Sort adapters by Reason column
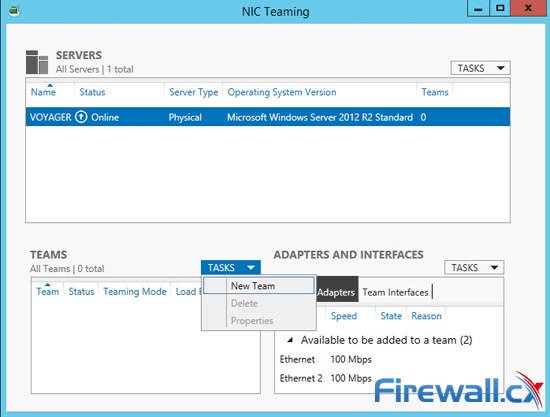This screenshot has height=417, width=550. point(427,316)
